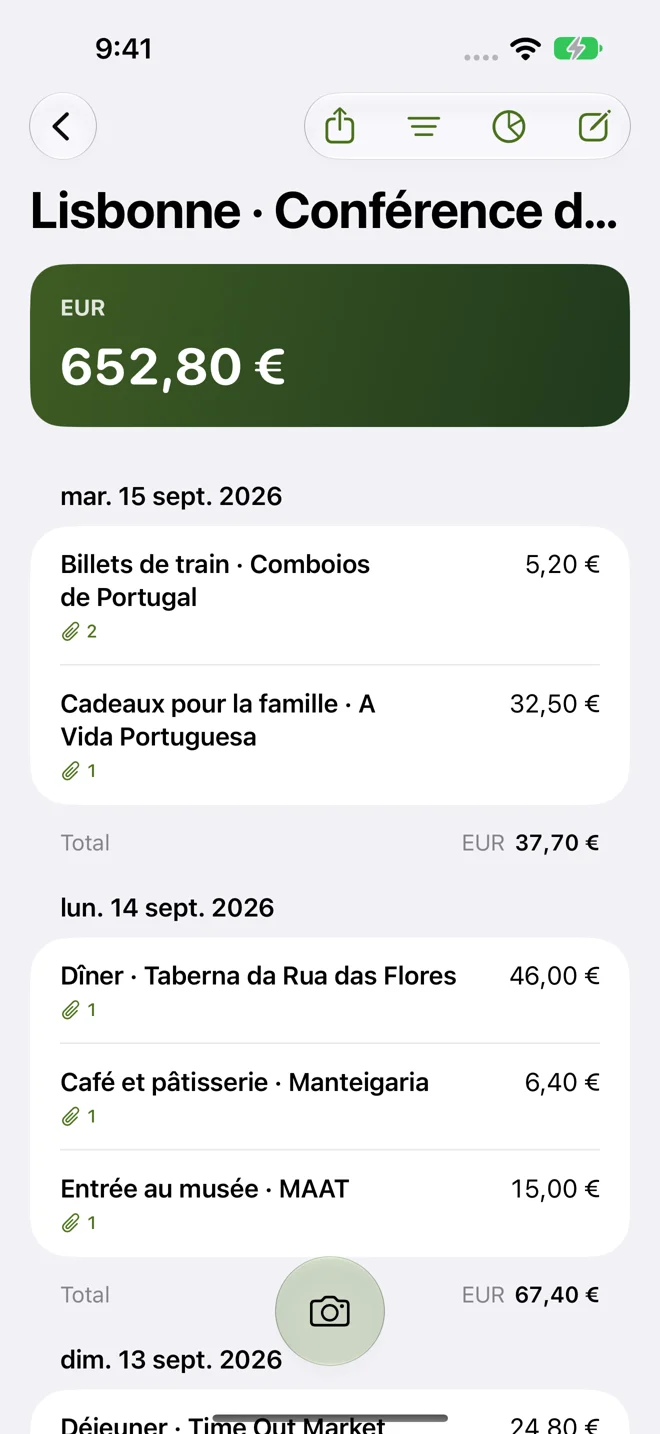Viewport: 660px width, 1434px height.
Task: Tap the Lisbonne Conférence title
Action: pyautogui.click(x=324, y=211)
